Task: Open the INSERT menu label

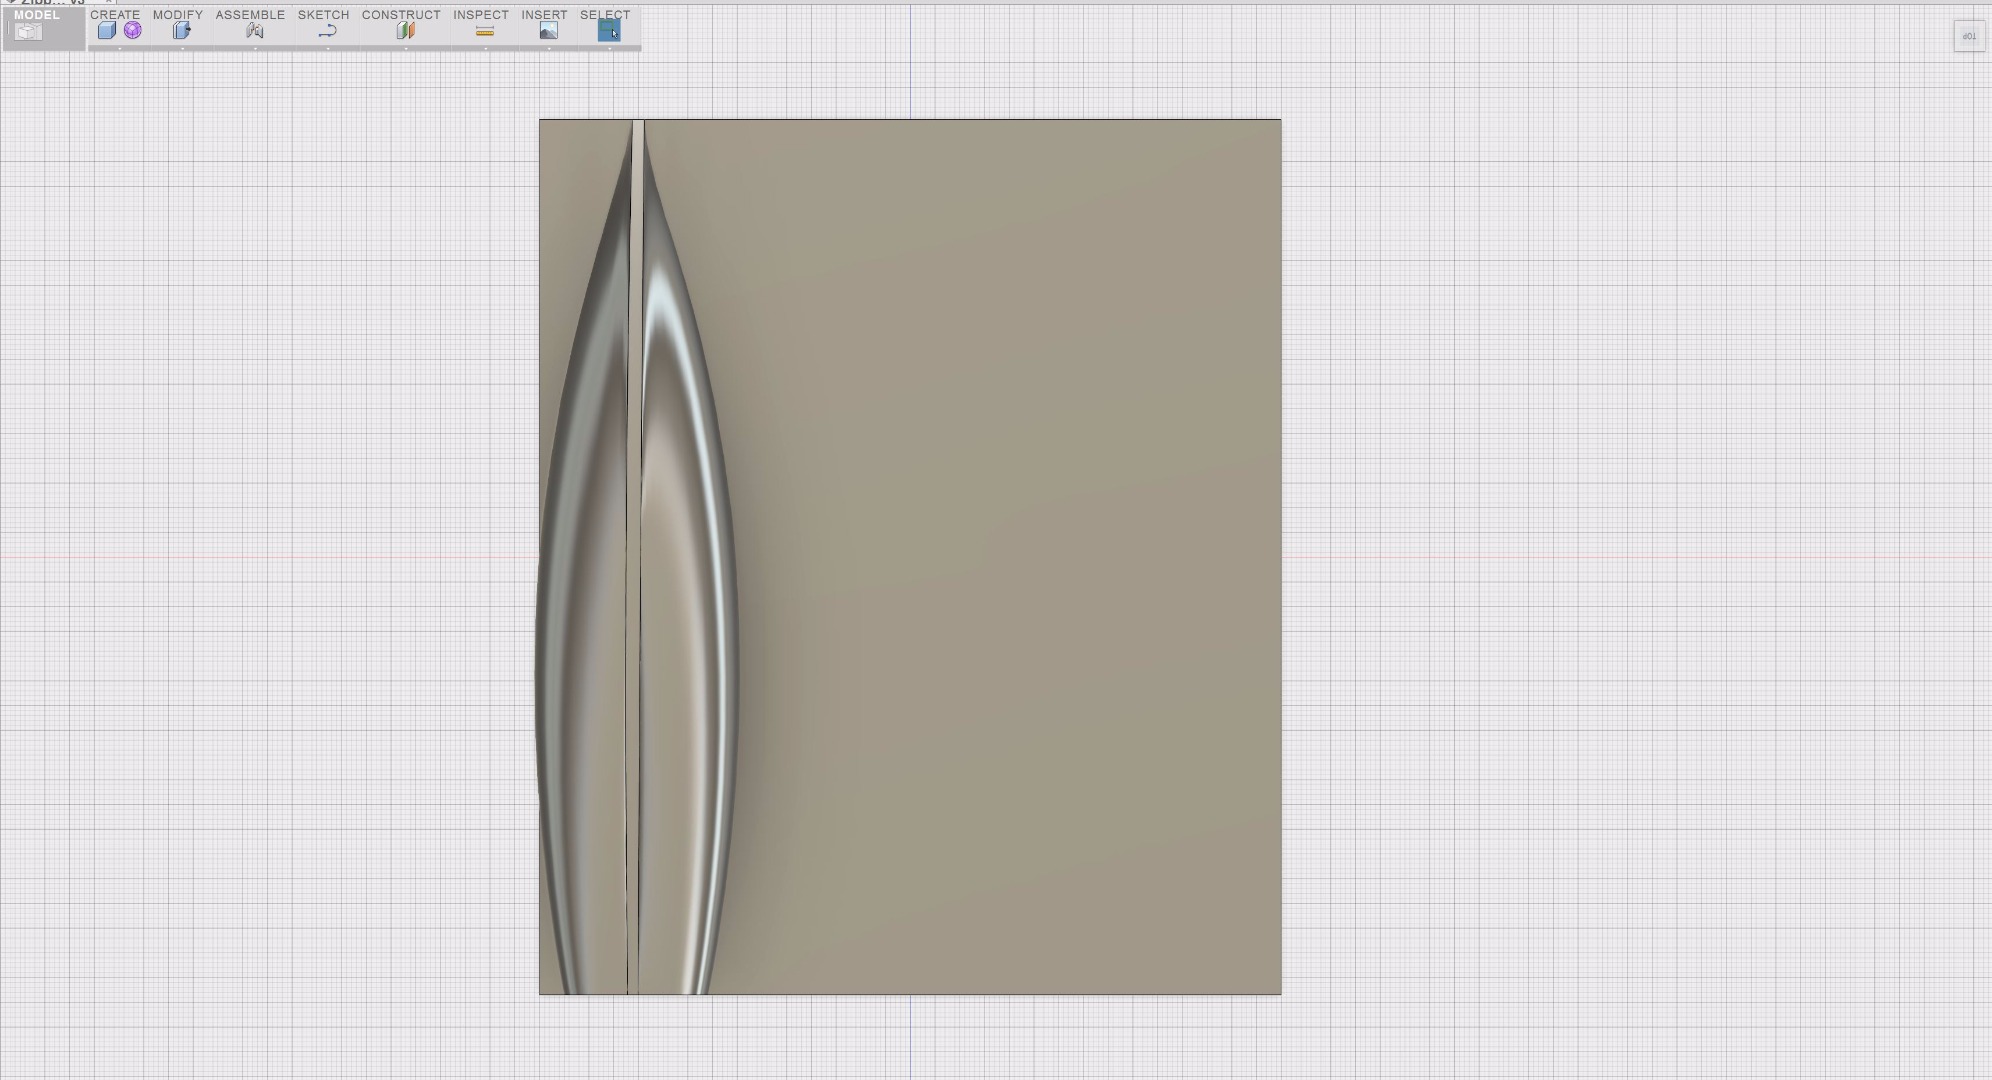Action: click(544, 14)
